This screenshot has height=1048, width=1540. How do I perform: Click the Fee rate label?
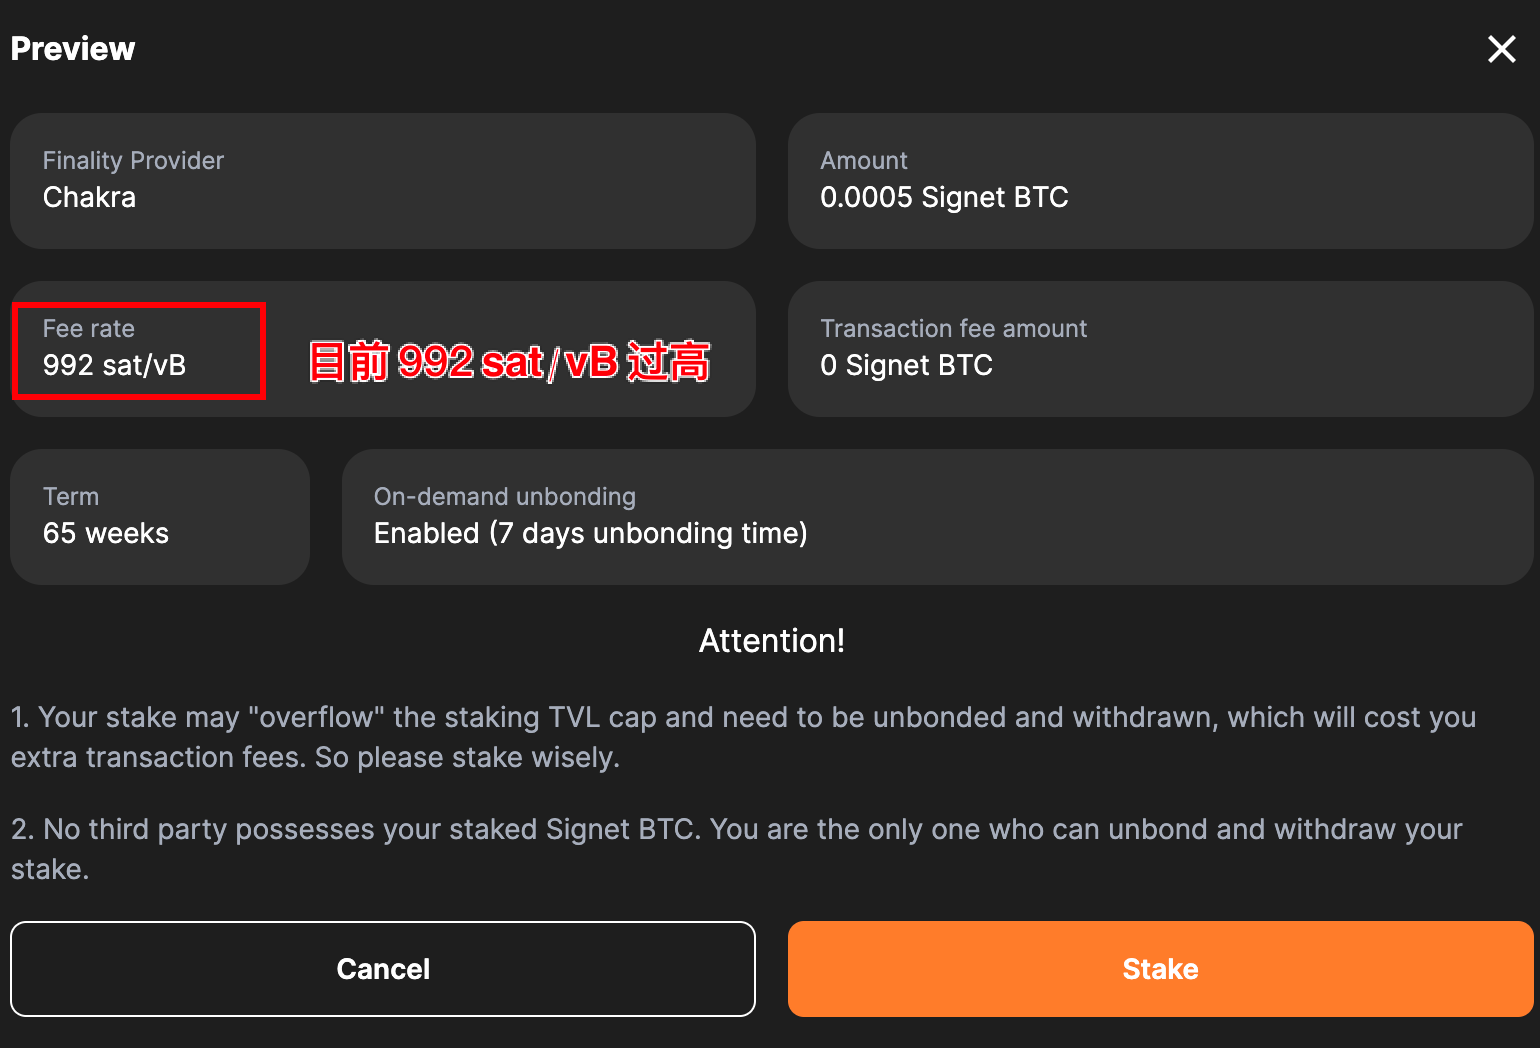88,329
